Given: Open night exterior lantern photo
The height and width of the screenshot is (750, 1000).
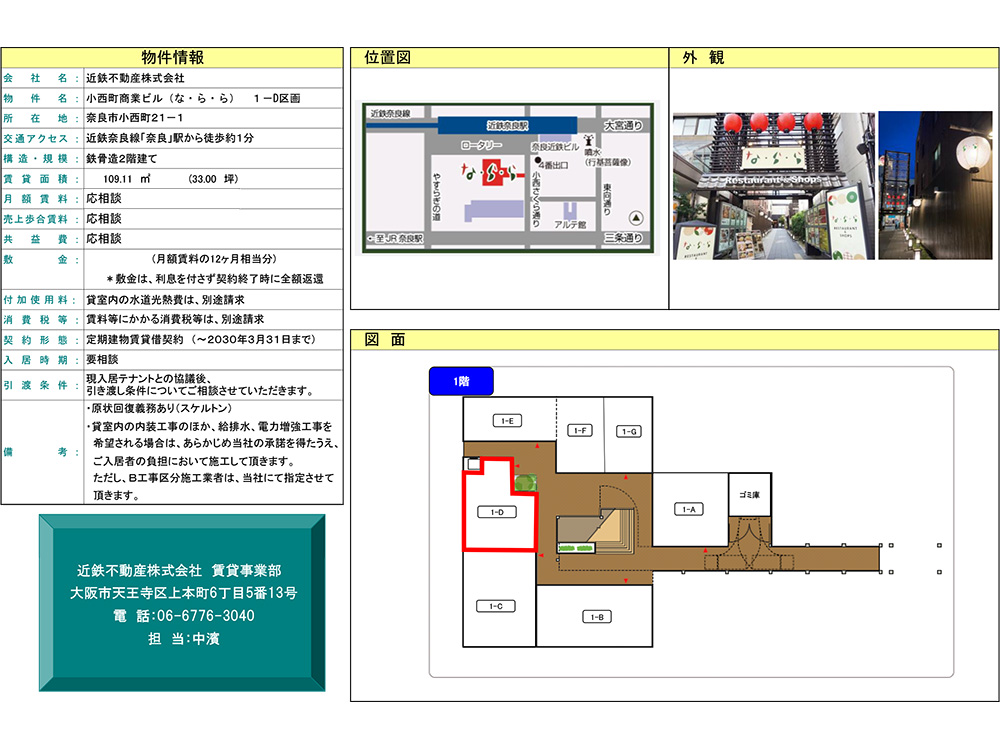Looking at the screenshot, I should (936, 185).
